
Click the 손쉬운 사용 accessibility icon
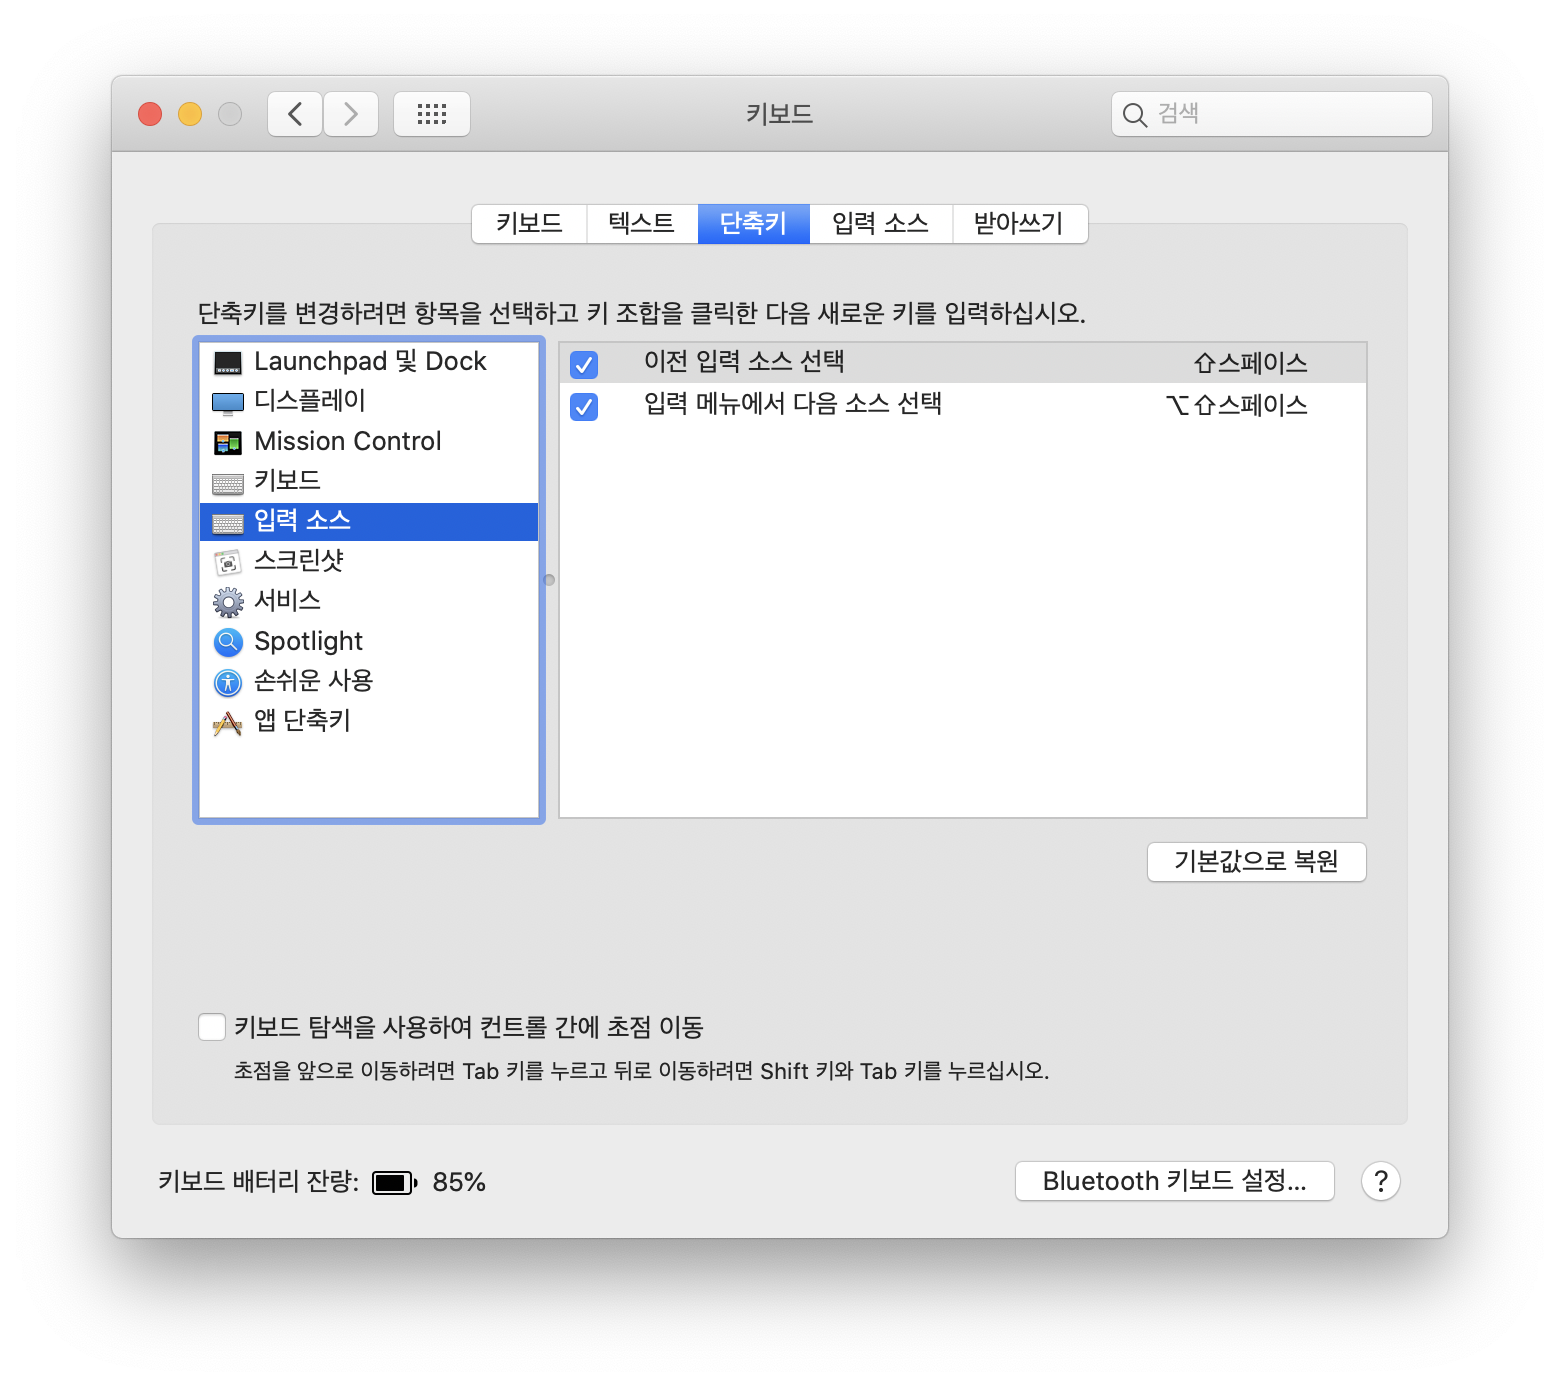(228, 682)
